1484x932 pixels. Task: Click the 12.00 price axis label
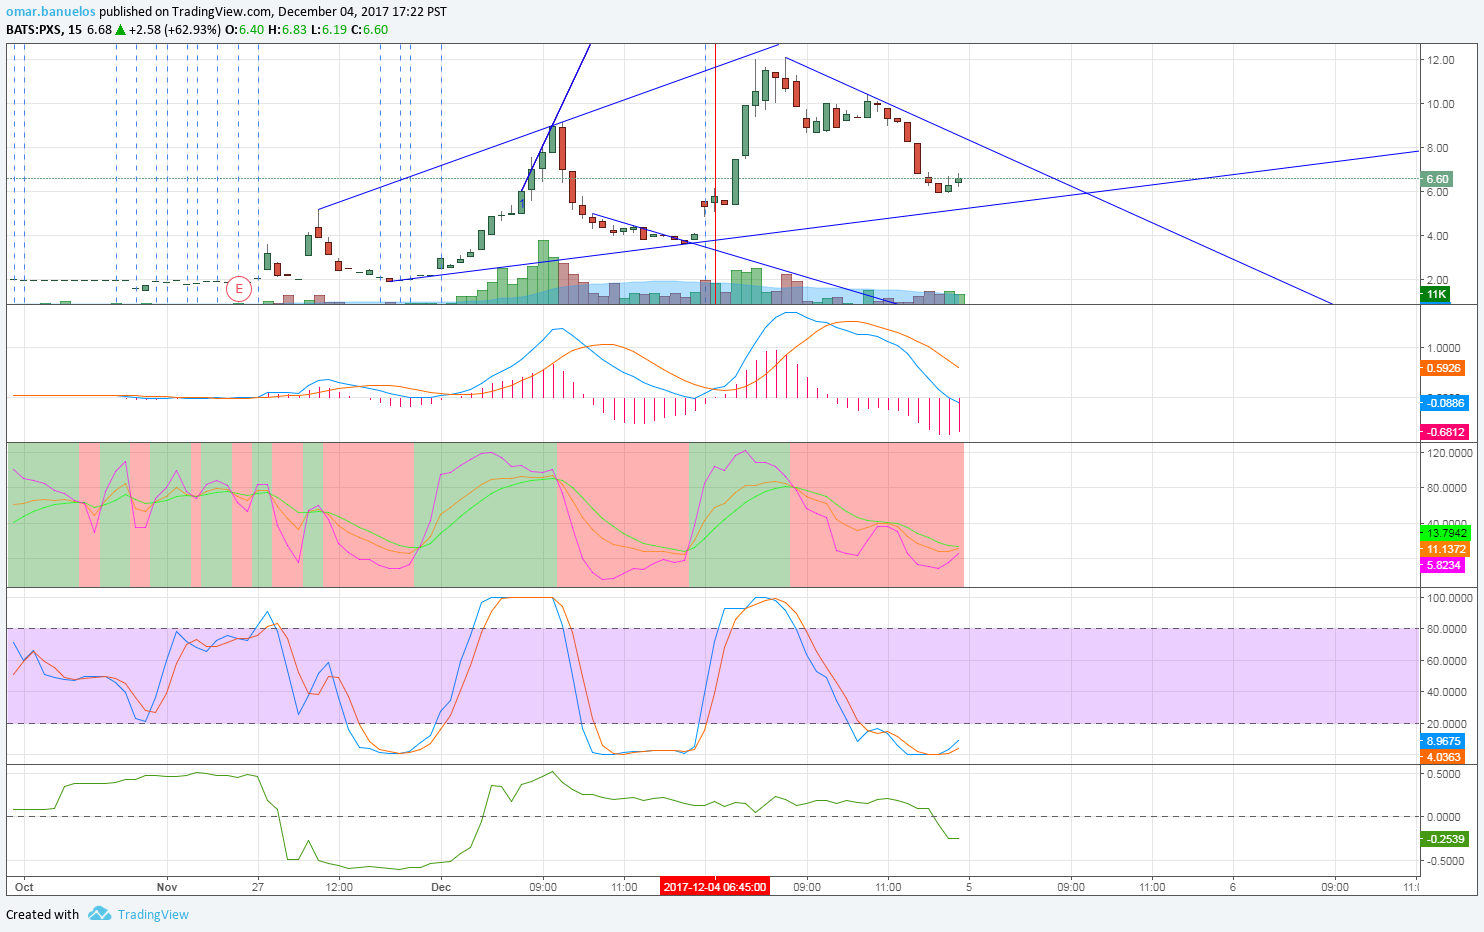coord(1441,60)
